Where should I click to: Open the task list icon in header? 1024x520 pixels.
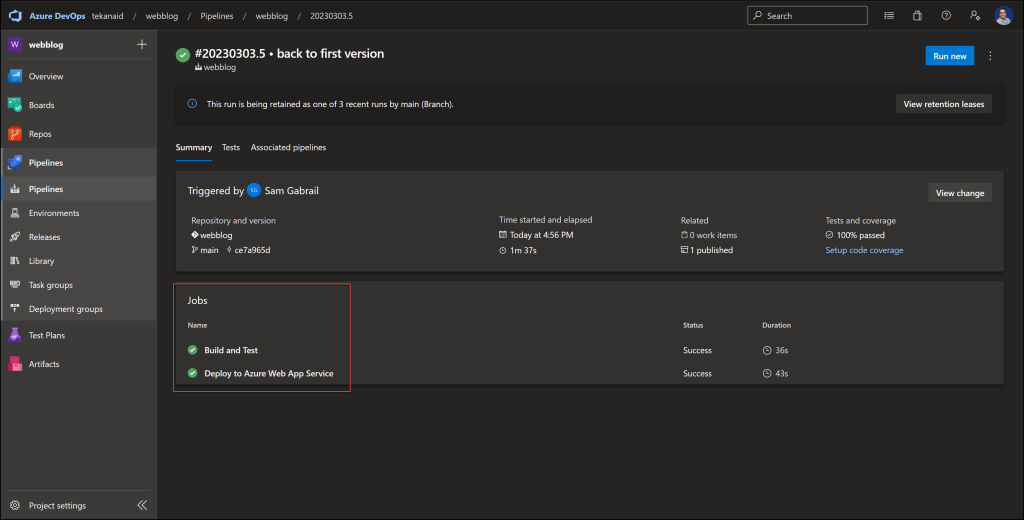[889, 16]
